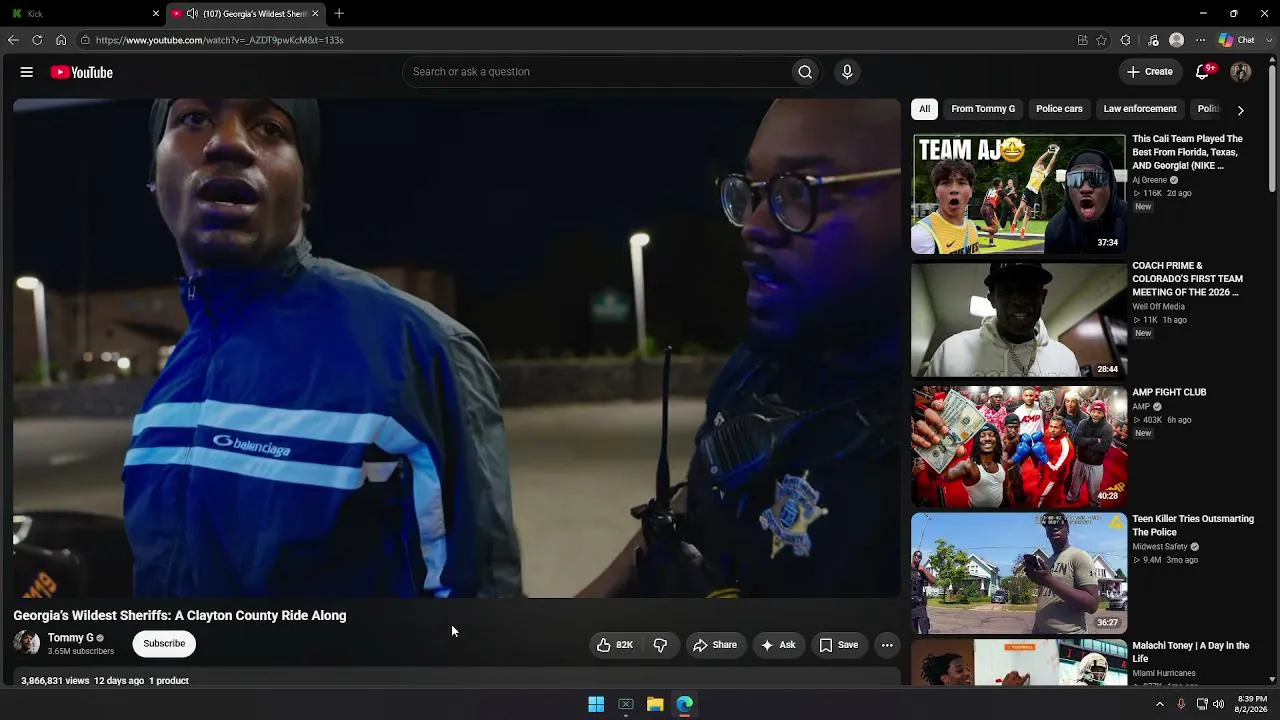Show more filter chips with the arrow
1280x720 pixels.
[1240, 110]
